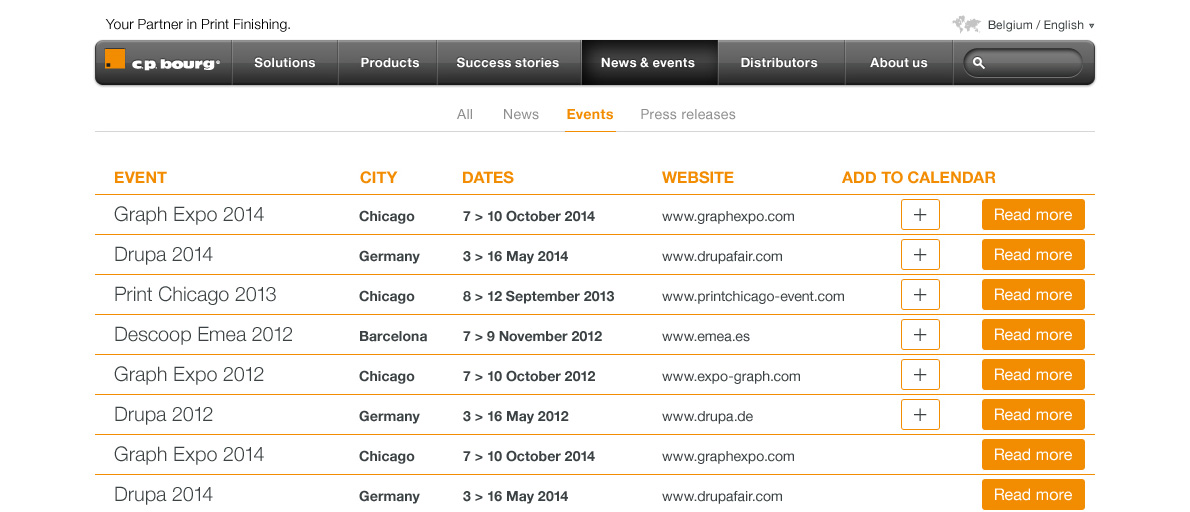
Task: Open the Graph Expo 2012 event title
Action: click(x=189, y=375)
